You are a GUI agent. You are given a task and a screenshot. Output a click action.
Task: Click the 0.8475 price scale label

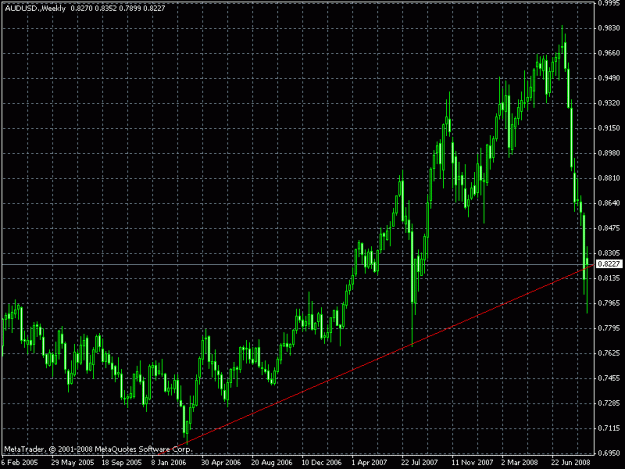609,228
